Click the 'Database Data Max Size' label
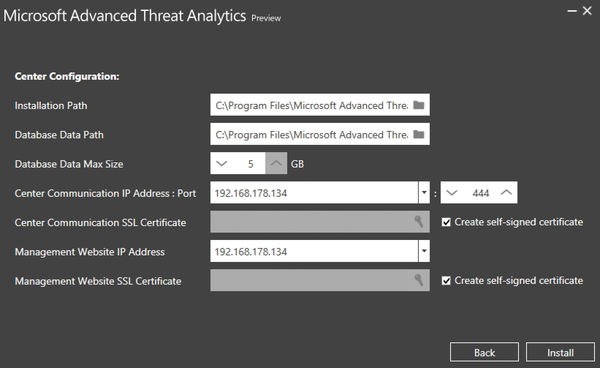This screenshot has width=600, height=368. tap(69, 164)
